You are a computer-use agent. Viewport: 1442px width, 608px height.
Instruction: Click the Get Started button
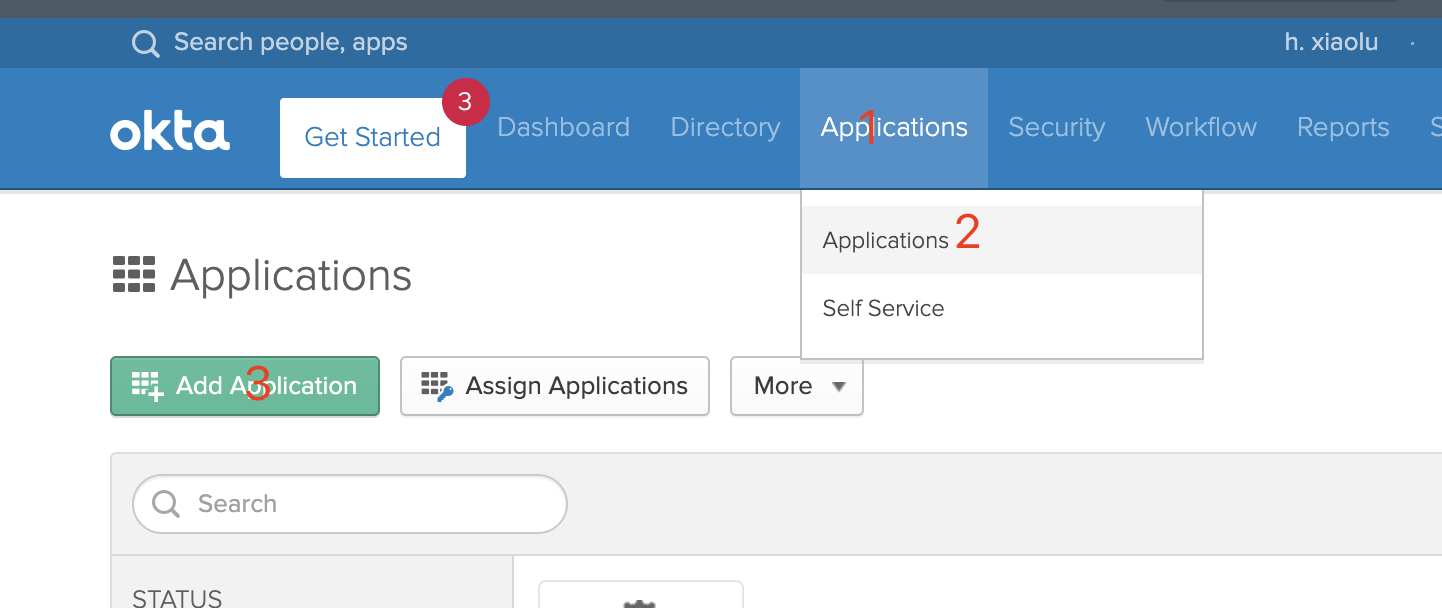[373, 138]
